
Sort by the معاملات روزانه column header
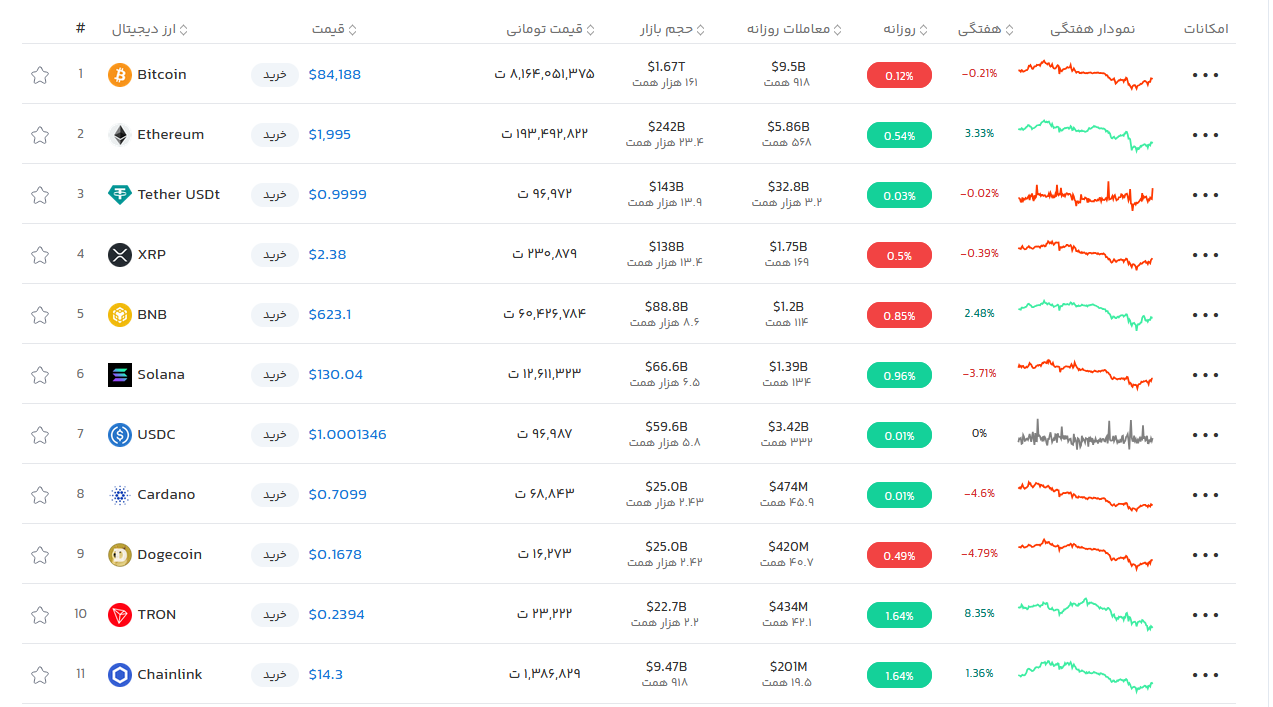pyautogui.click(x=795, y=29)
